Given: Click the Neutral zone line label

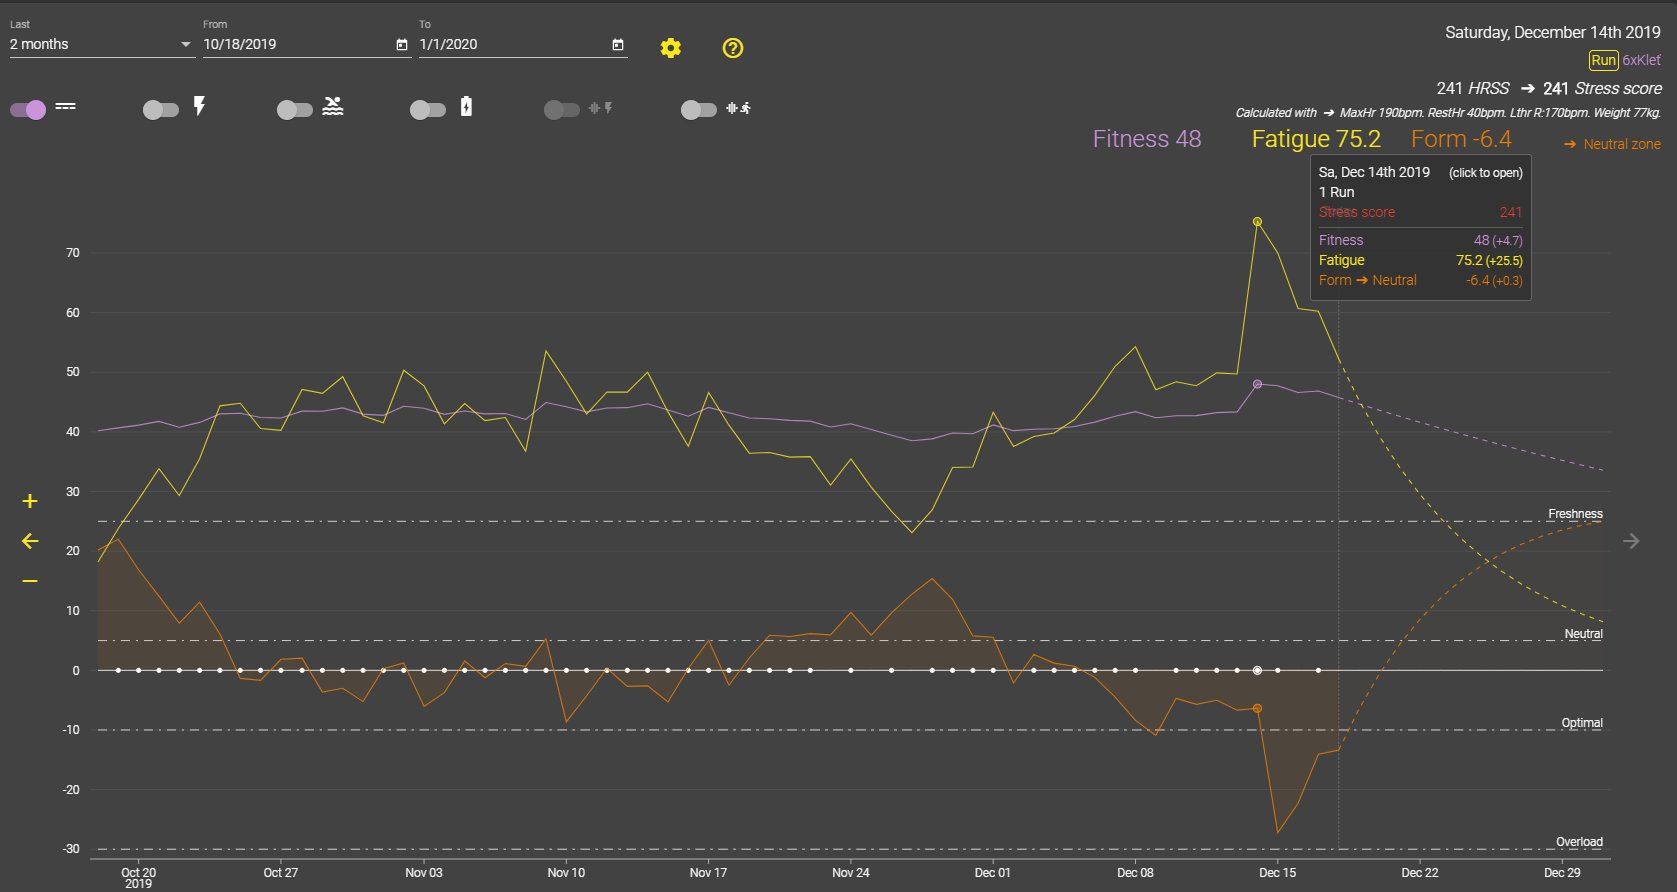Looking at the screenshot, I should [1583, 634].
